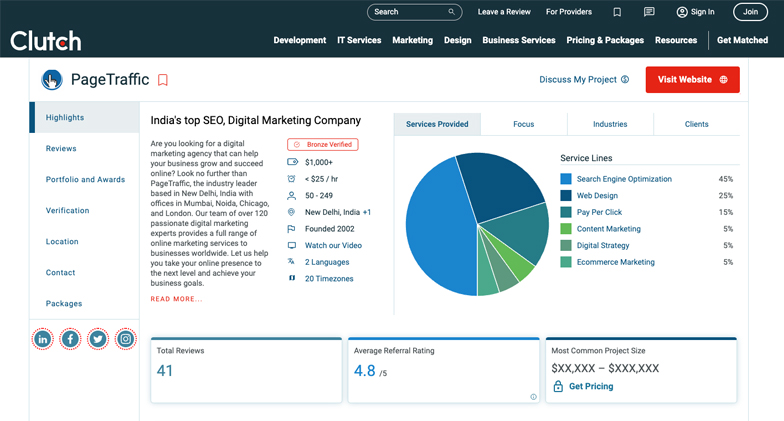Click the location pin icon by New Delhi

(x=292, y=212)
